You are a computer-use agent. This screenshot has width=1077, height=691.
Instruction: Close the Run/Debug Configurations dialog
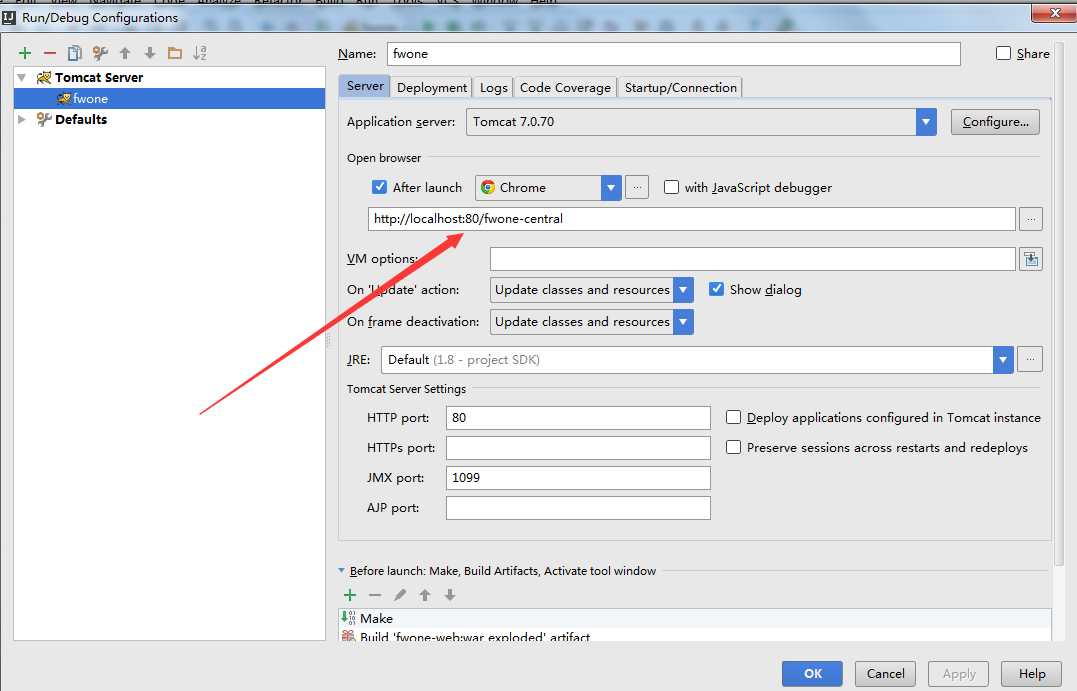point(1055,12)
